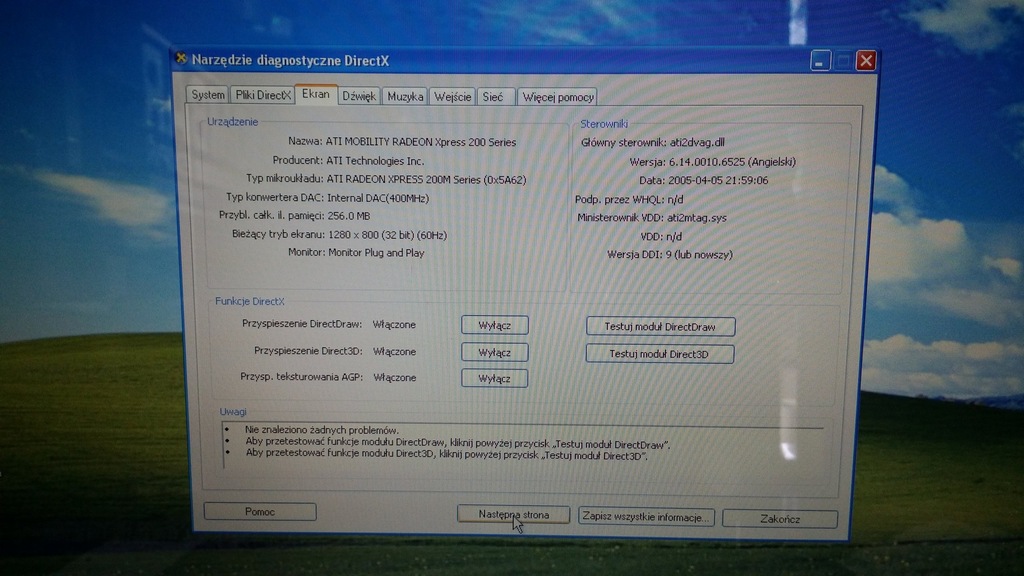Go to the Sieć tab
This screenshot has width=1024, height=576.
pyautogui.click(x=495, y=97)
